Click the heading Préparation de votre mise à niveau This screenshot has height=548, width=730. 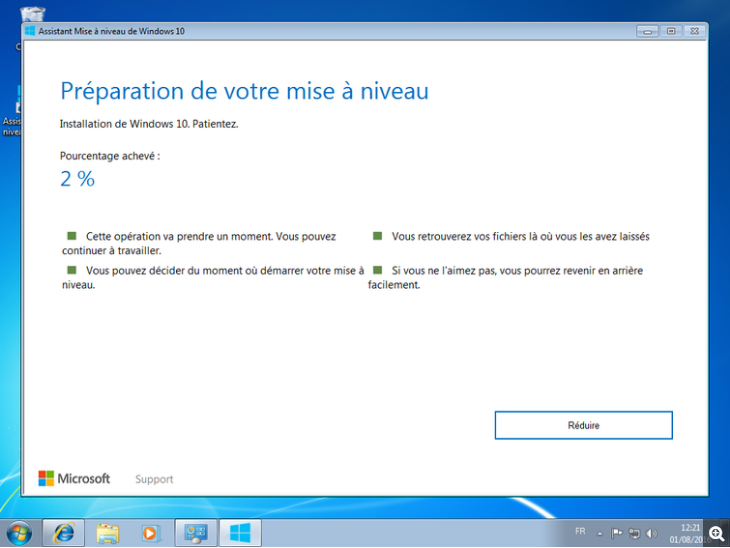click(x=244, y=91)
